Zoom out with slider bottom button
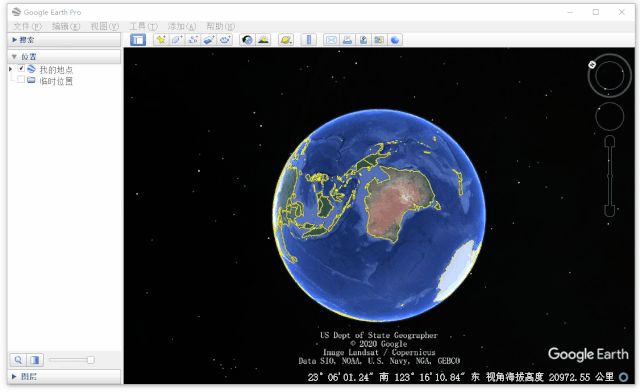 point(609,211)
